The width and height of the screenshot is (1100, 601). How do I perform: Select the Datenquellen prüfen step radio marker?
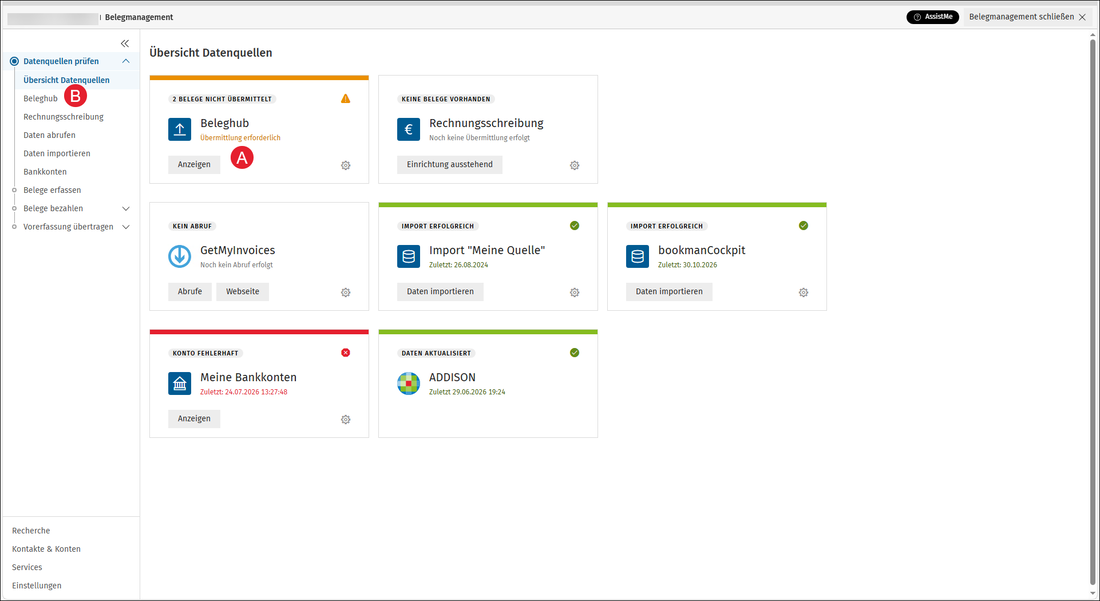click(14, 61)
